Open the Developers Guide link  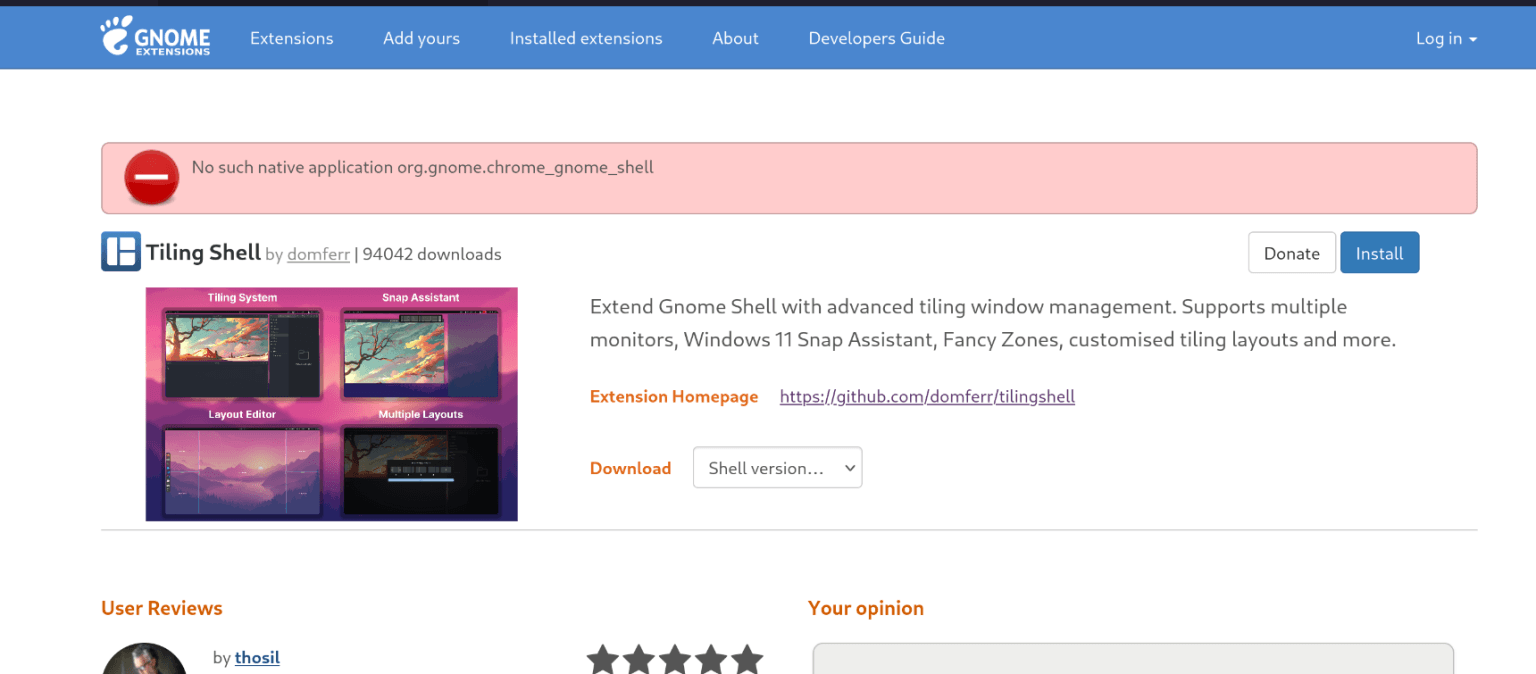click(876, 38)
